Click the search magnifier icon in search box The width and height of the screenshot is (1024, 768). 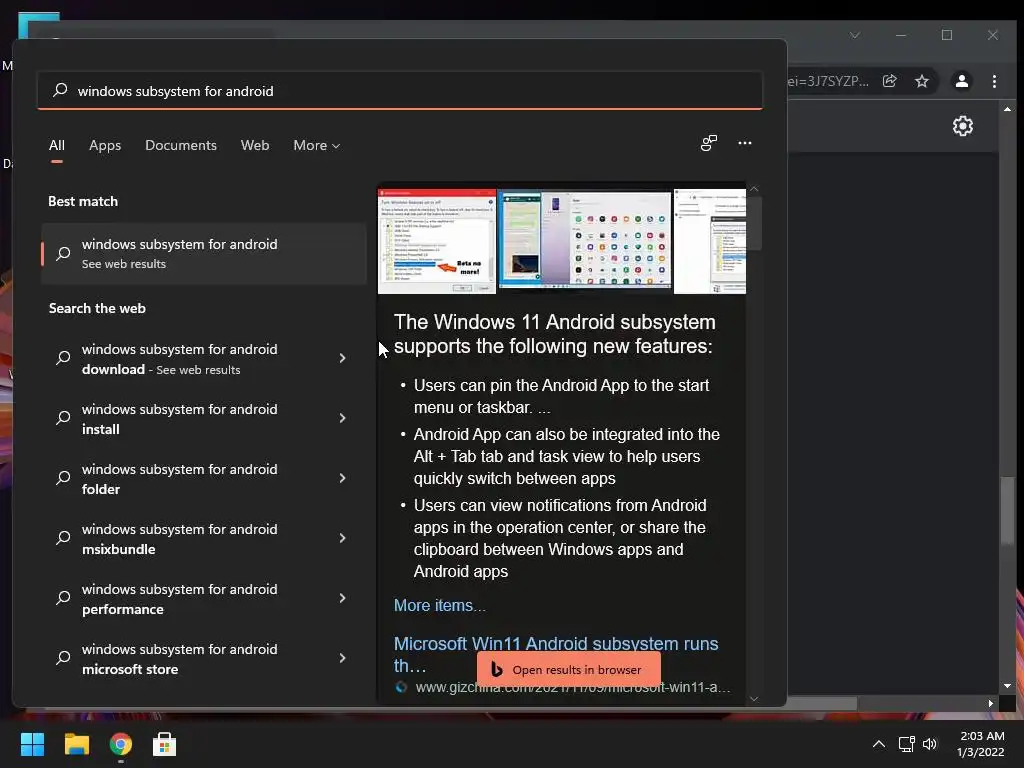(60, 90)
